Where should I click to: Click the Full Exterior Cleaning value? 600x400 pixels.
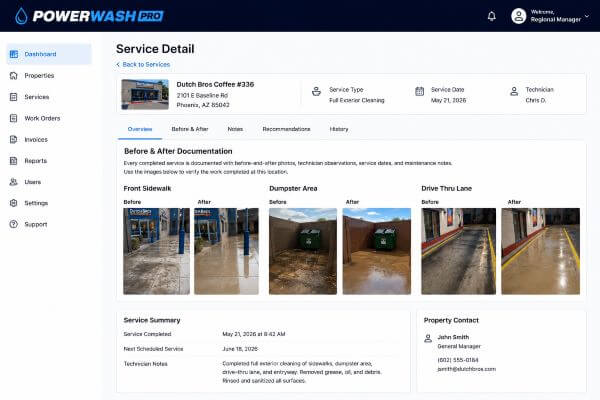click(x=357, y=100)
